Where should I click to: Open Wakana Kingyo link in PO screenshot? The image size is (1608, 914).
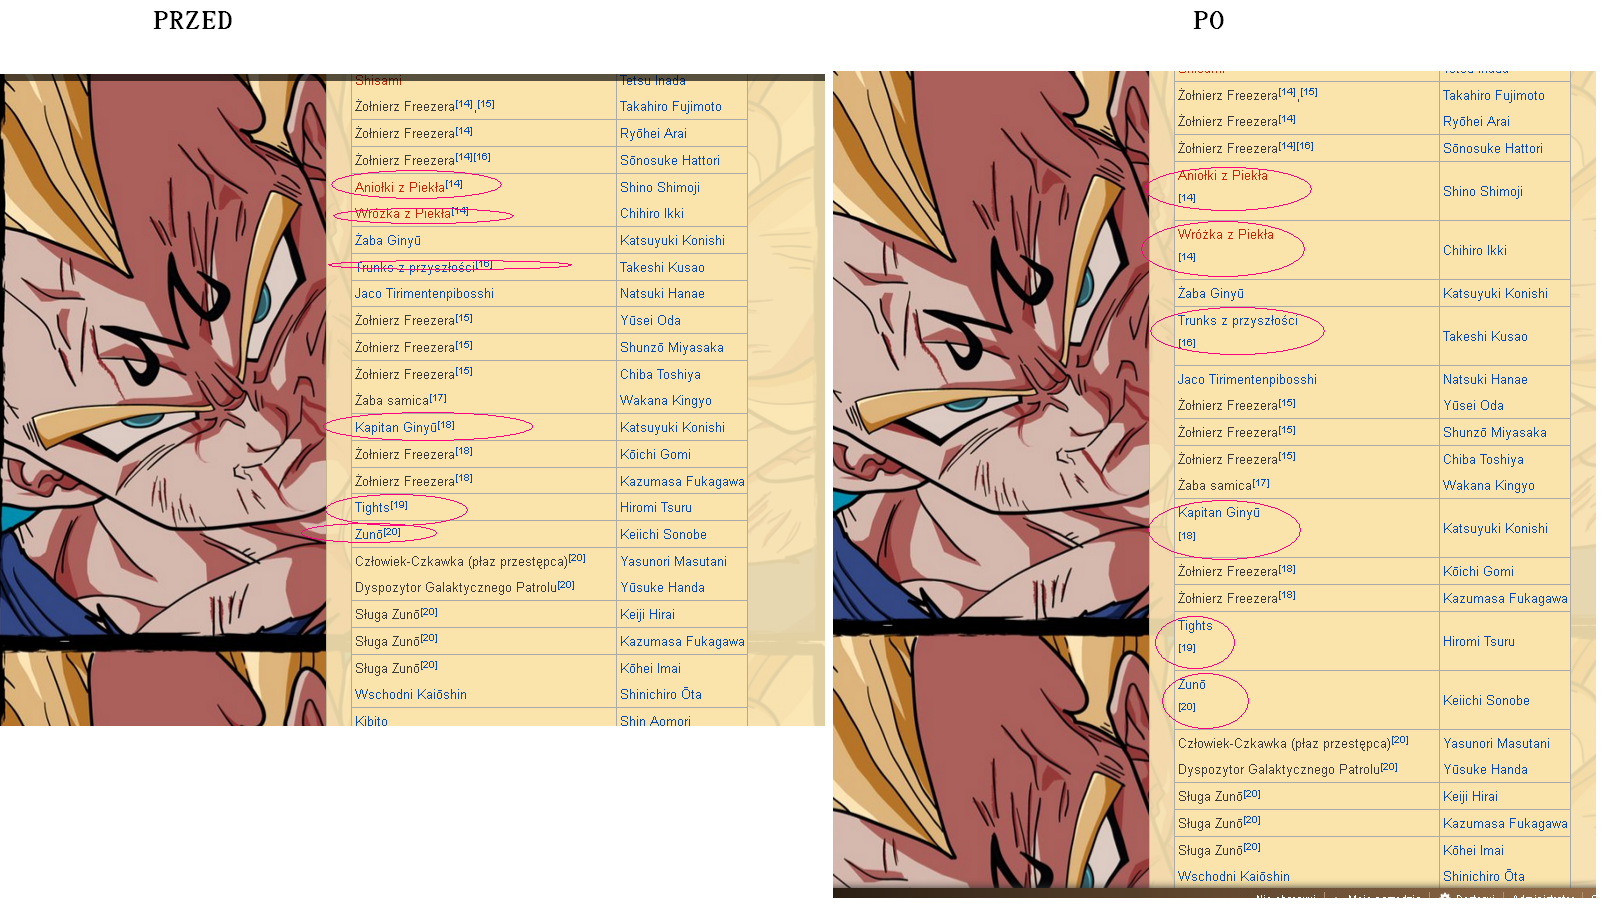coord(1488,486)
